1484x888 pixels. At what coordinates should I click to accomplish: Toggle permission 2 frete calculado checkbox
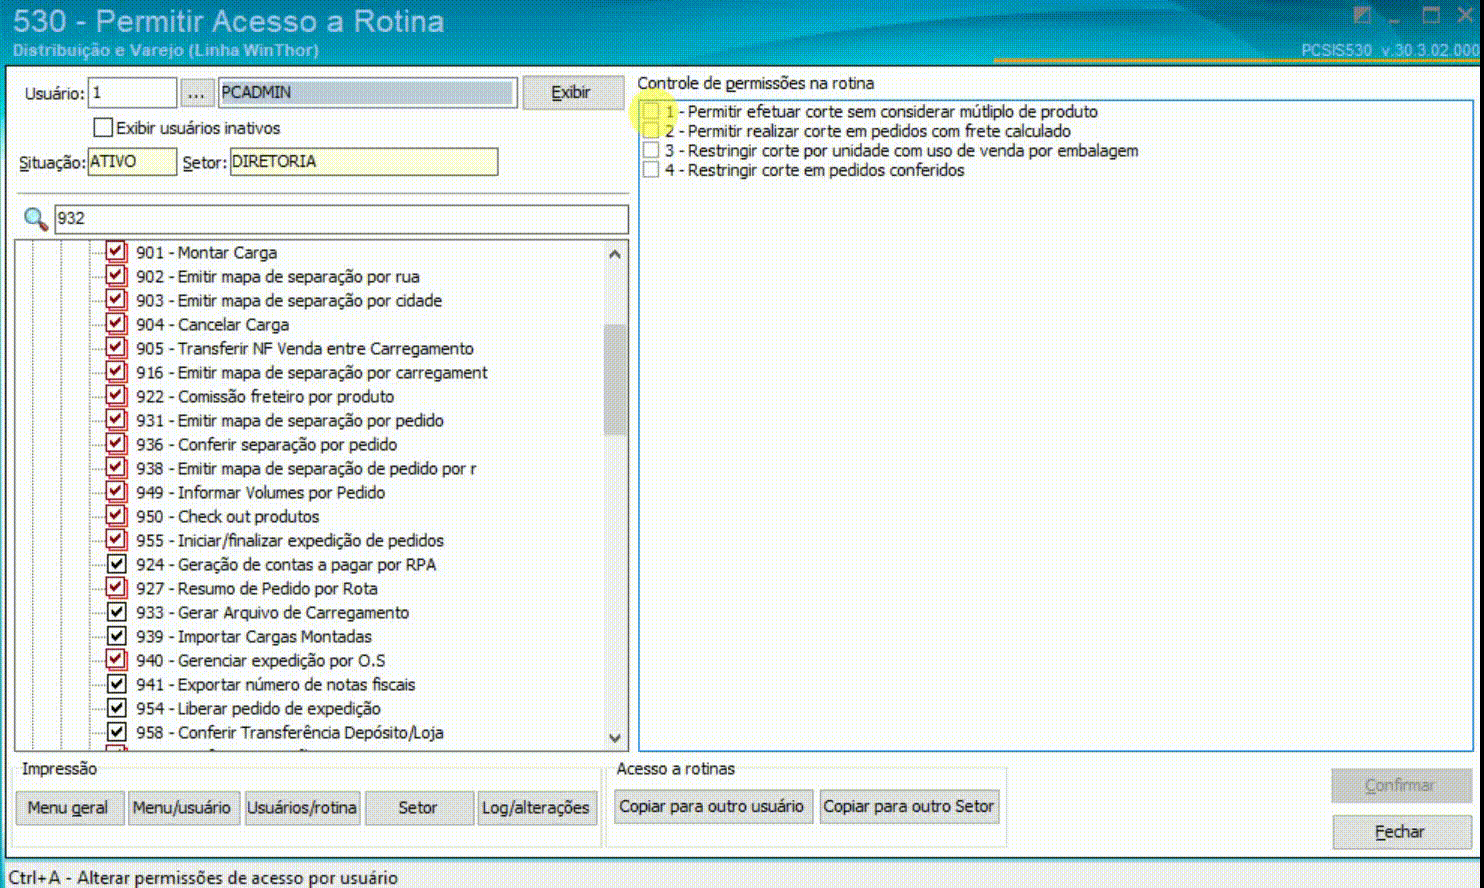coord(651,131)
